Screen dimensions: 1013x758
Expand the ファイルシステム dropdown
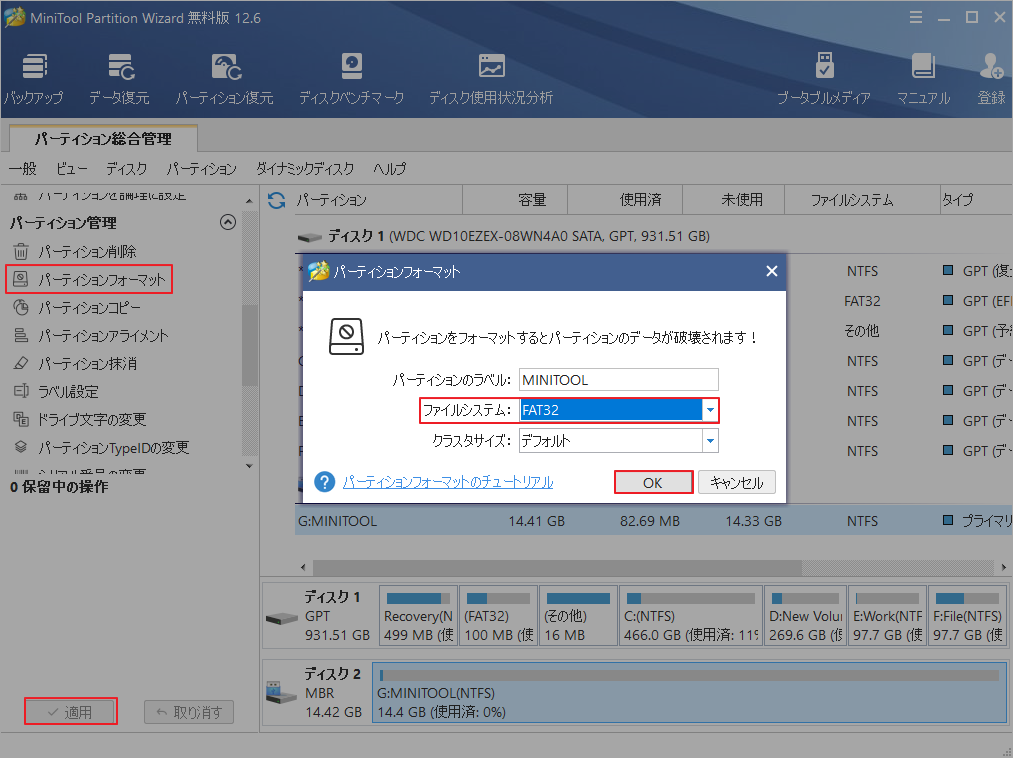pyautogui.click(x=709, y=410)
